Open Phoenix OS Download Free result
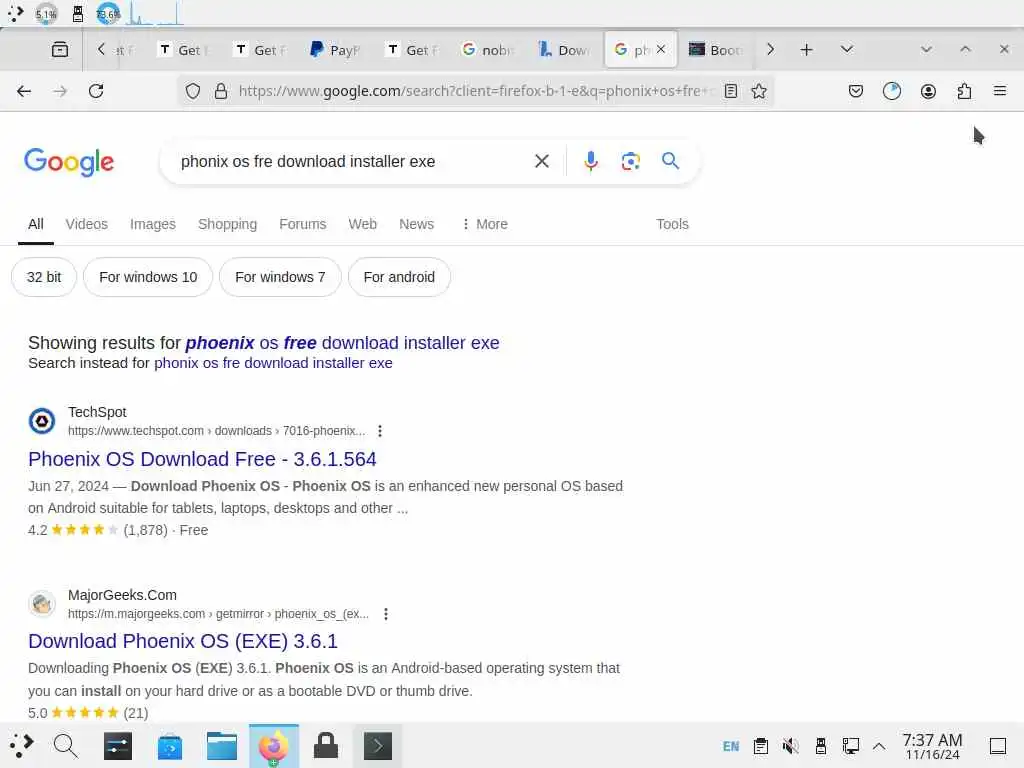This screenshot has height=768, width=1024. (x=202, y=459)
